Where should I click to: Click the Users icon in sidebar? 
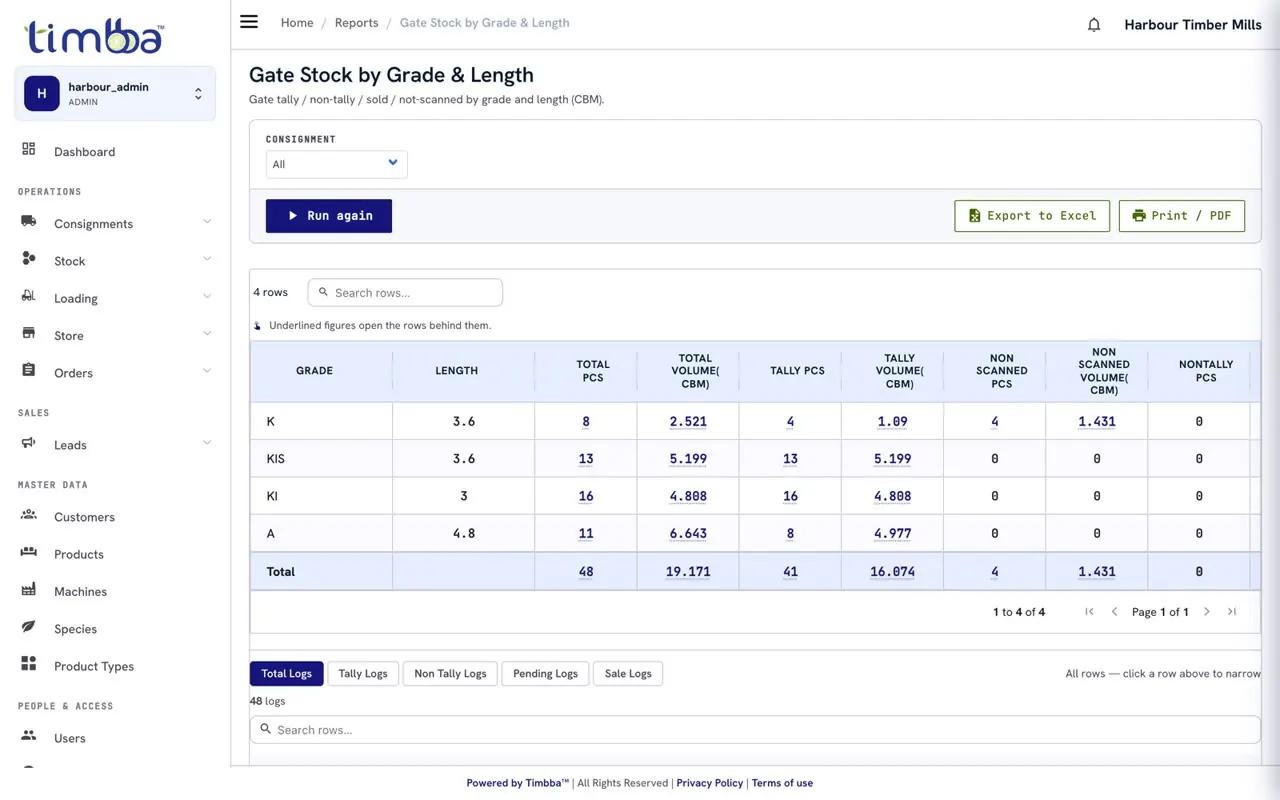[29, 735]
